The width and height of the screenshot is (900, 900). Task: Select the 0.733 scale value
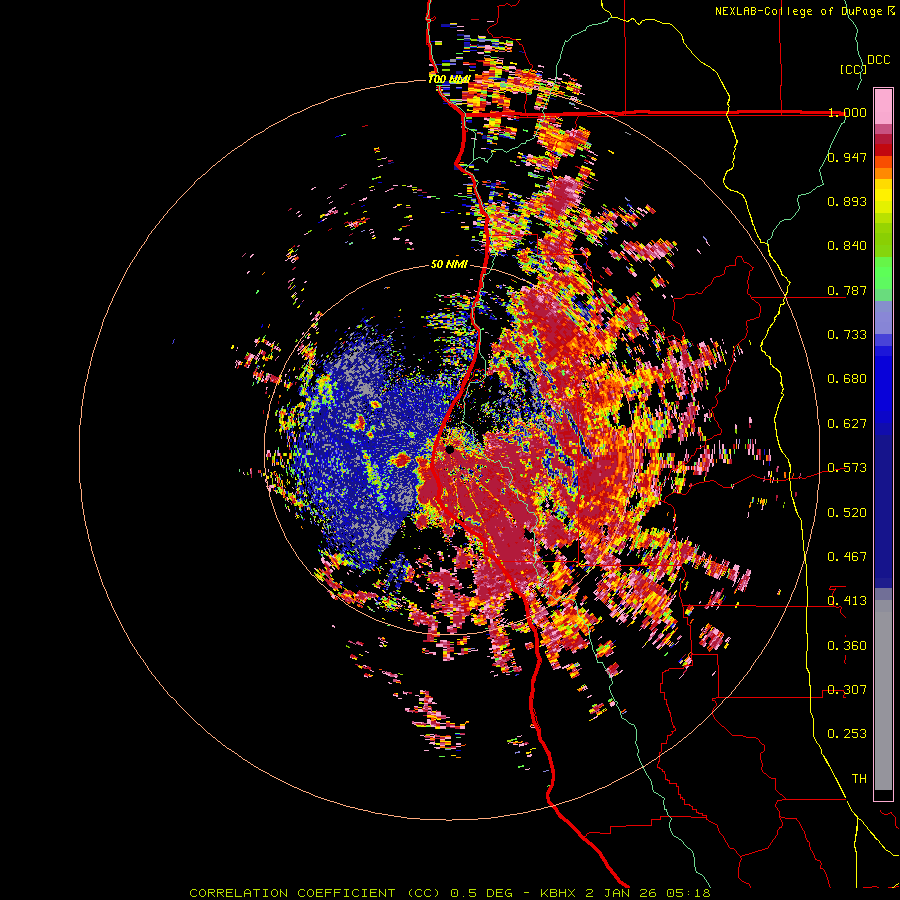(847, 335)
